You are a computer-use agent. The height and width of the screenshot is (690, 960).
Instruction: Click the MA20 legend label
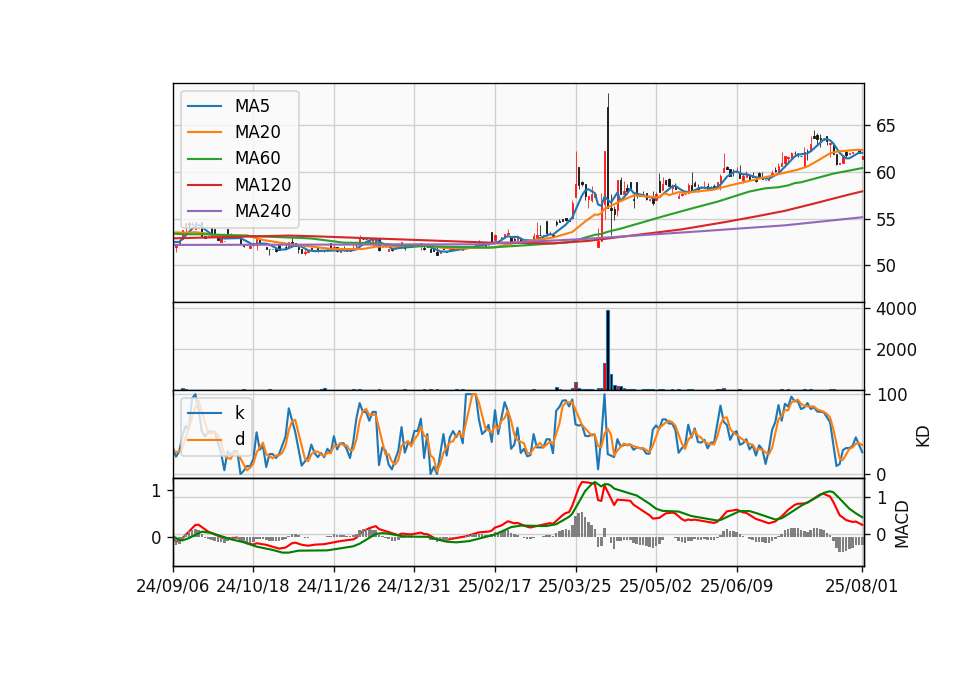coord(257,132)
